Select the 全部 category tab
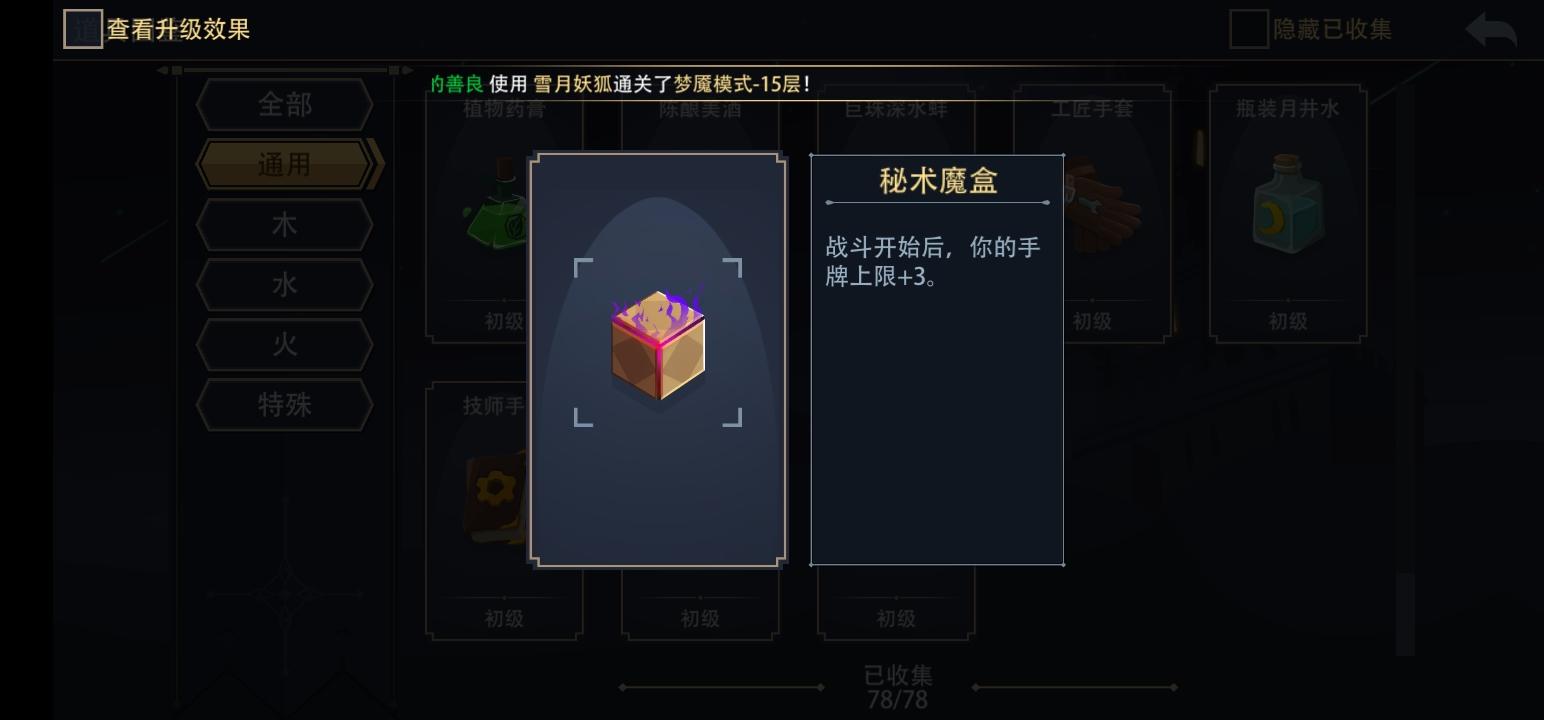This screenshot has height=720, width=1544. click(285, 105)
